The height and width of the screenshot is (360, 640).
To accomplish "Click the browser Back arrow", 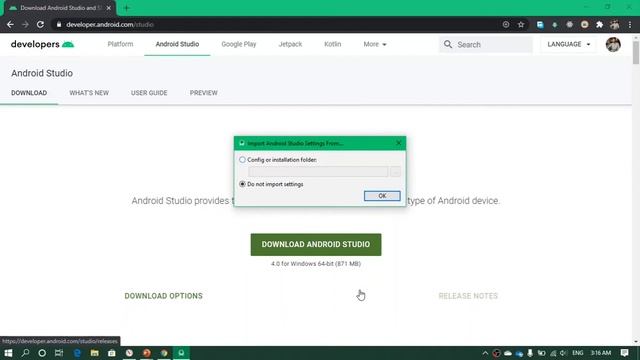I will pyautogui.click(x=10, y=24).
